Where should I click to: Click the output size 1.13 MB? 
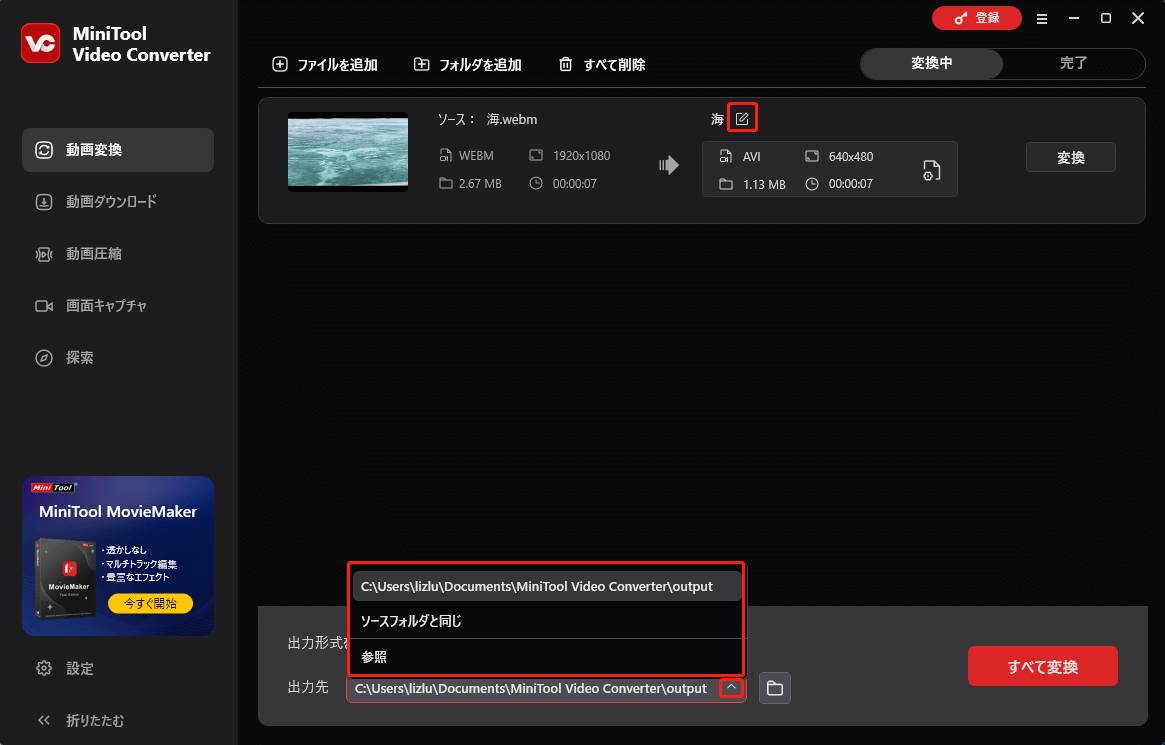point(765,184)
